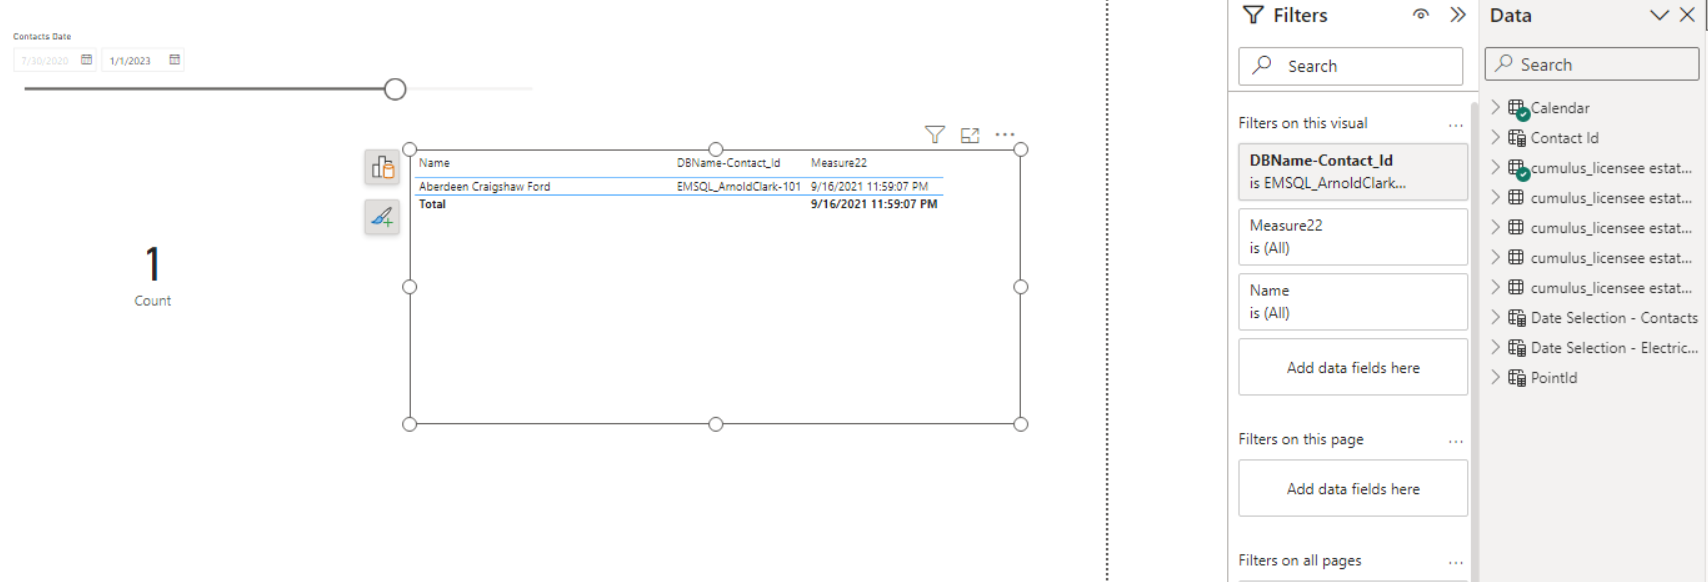Open options for Filters on all pages
The height and width of the screenshot is (582, 1708).
click(1456, 562)
